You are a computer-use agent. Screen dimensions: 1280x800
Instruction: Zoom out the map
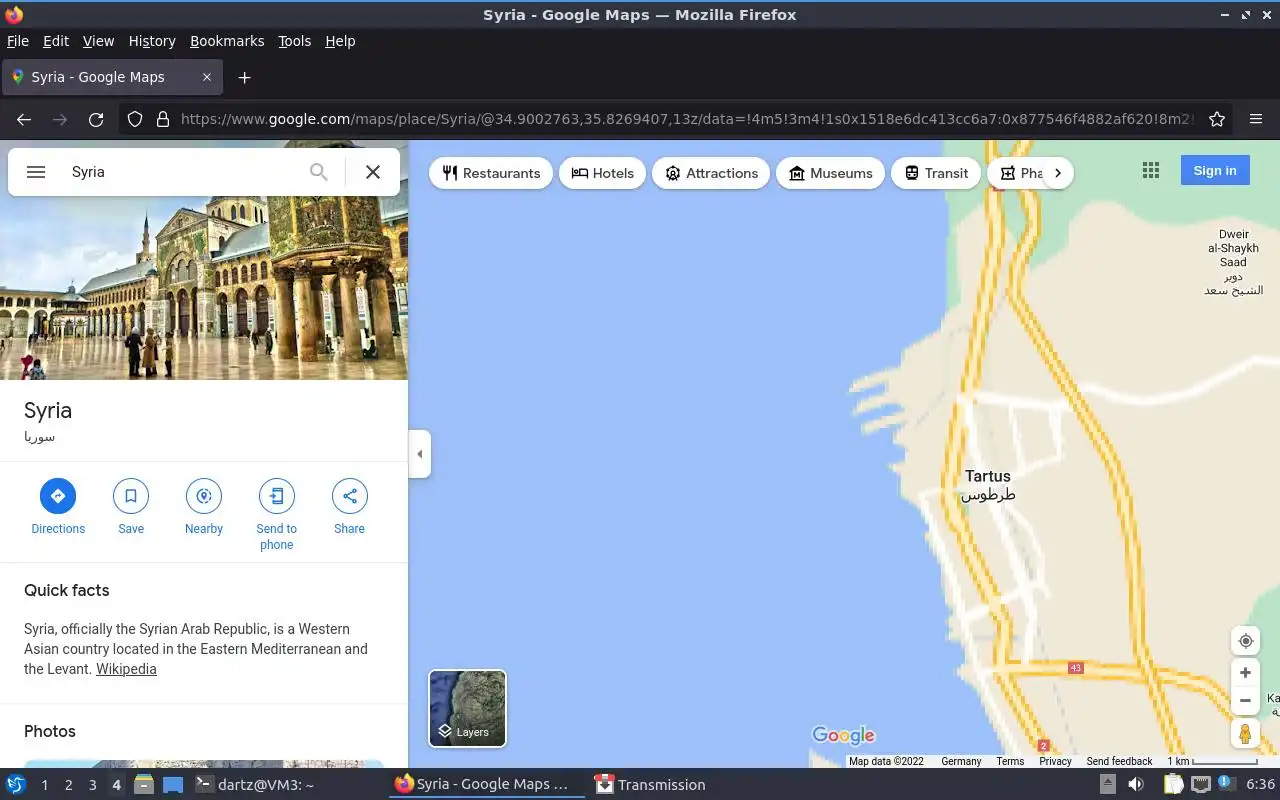[1245, 701]
